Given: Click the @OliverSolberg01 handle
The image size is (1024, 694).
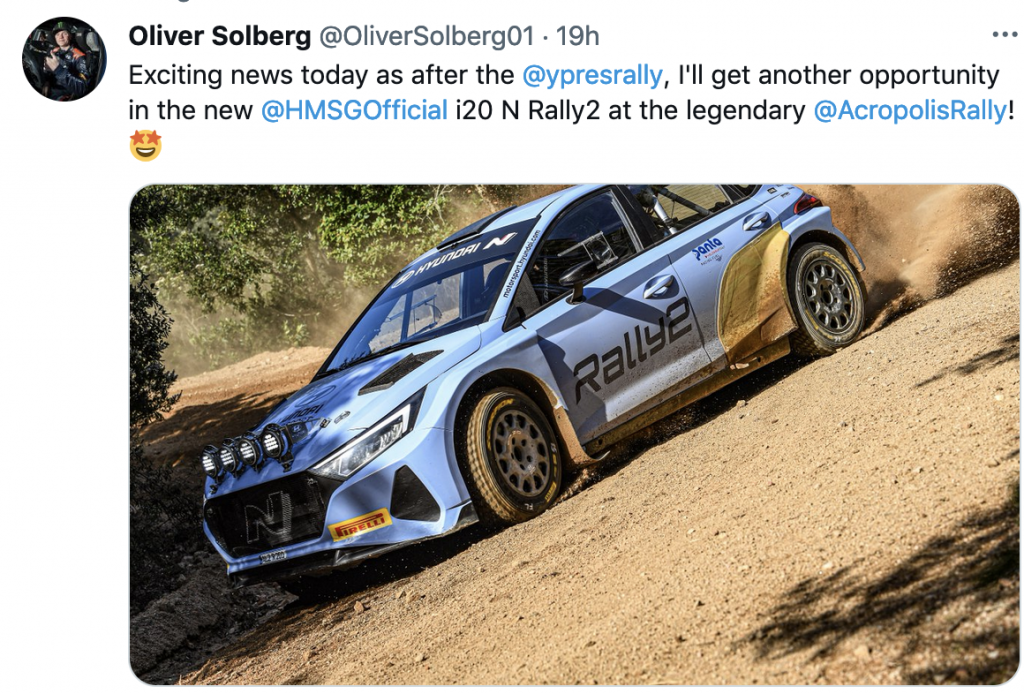Looking at the screenshot, I should [426, 36].
